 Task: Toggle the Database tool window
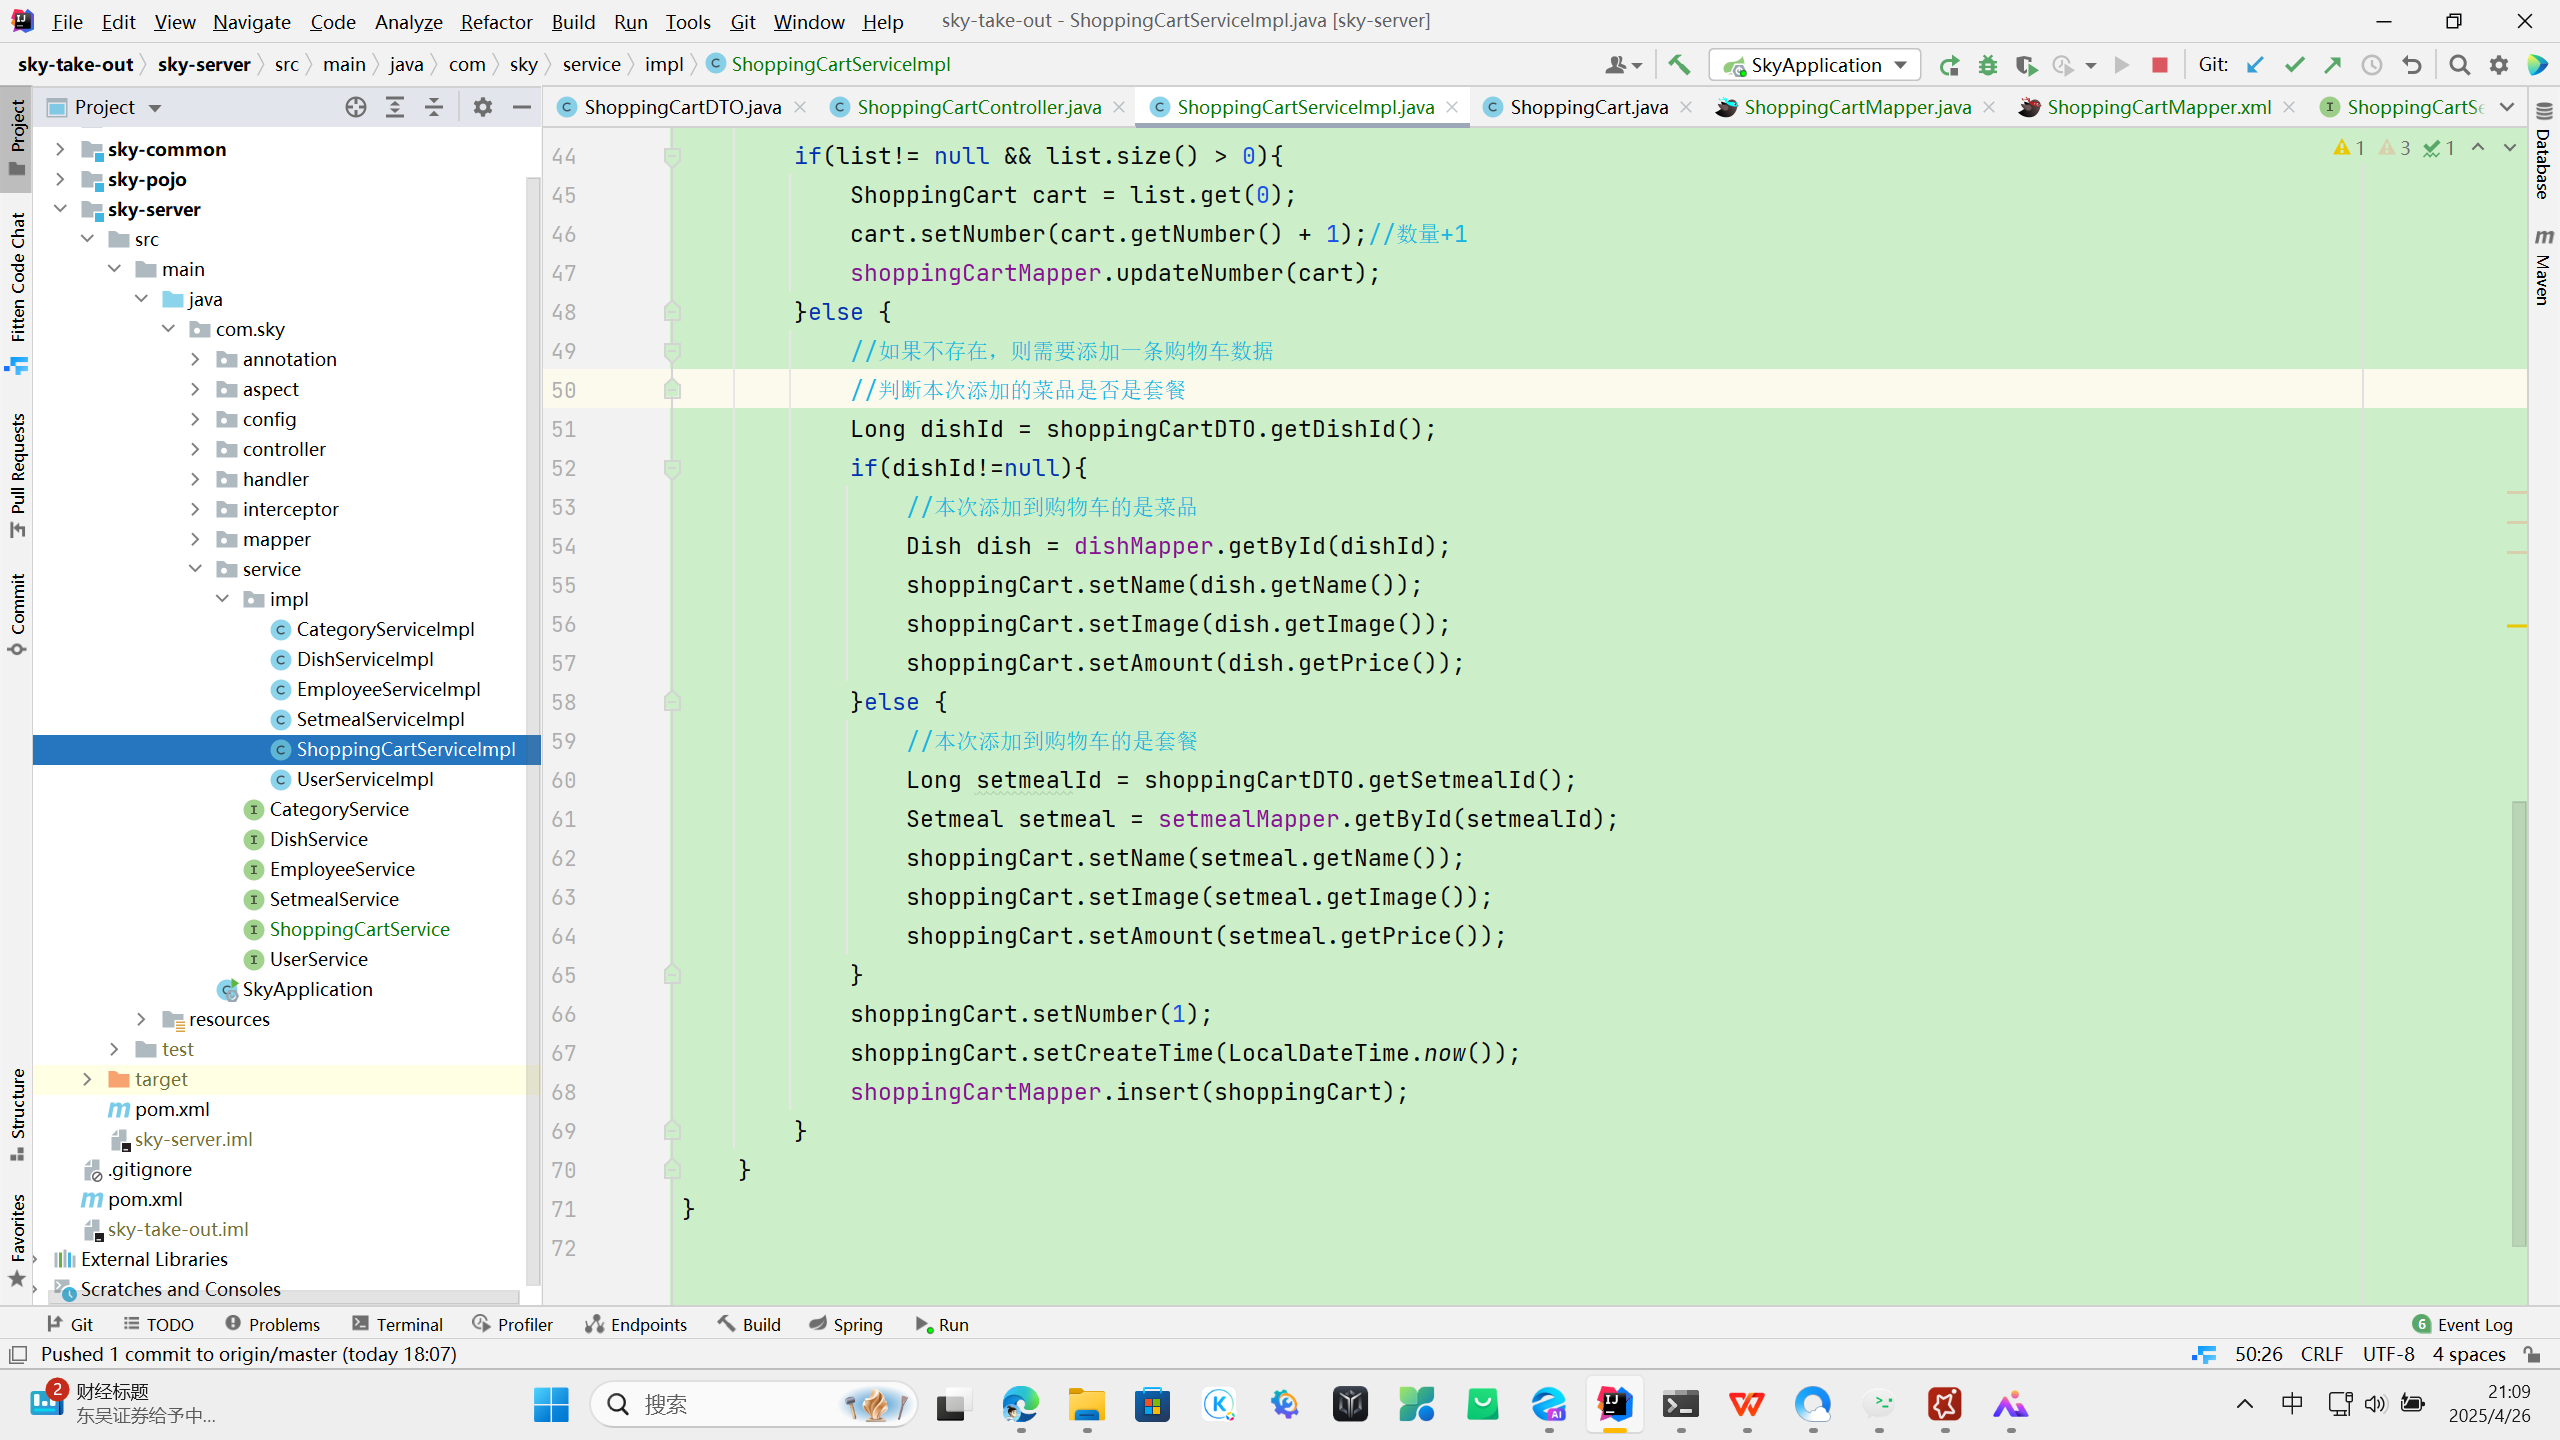pos(2543,155)
